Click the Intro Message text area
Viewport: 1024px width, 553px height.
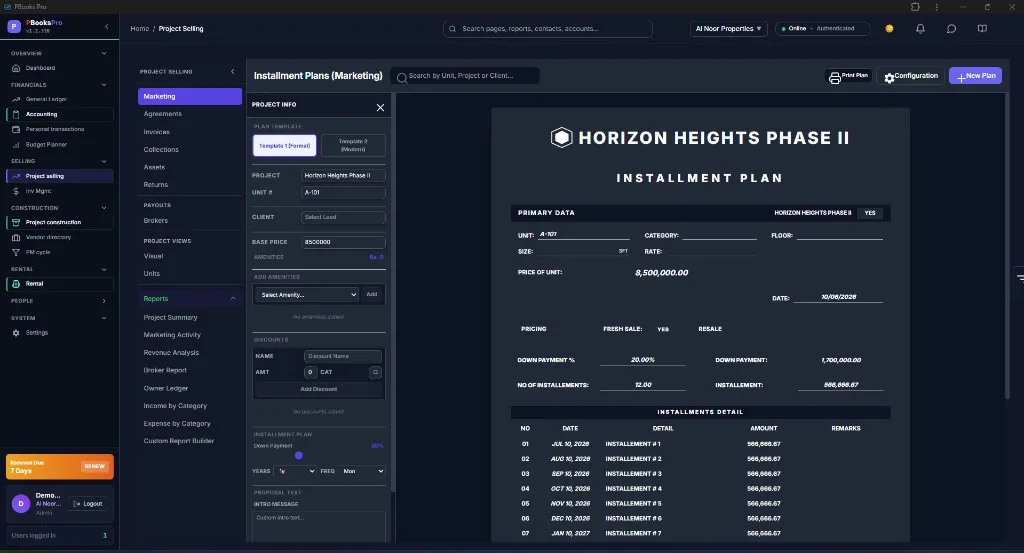tap(319, 526)
